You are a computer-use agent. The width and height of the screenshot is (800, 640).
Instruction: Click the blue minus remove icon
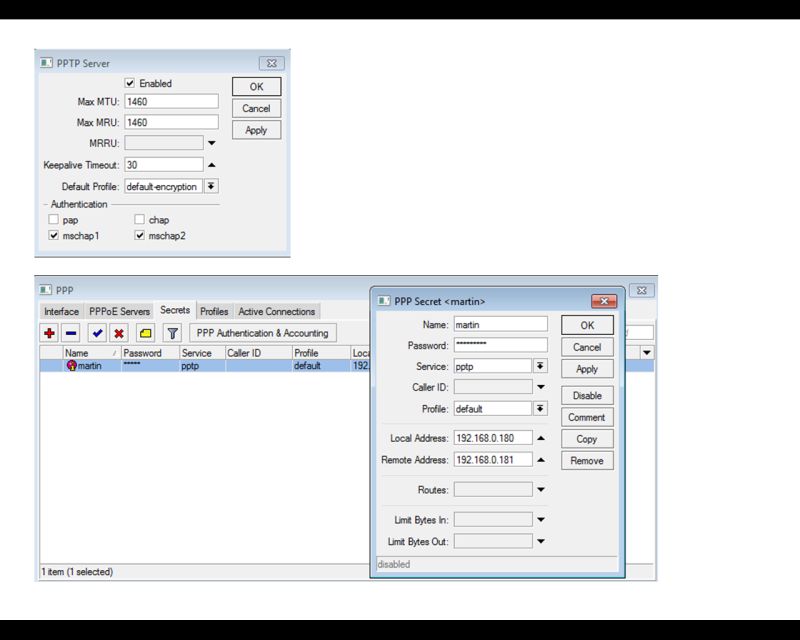[x=71, y=333]
